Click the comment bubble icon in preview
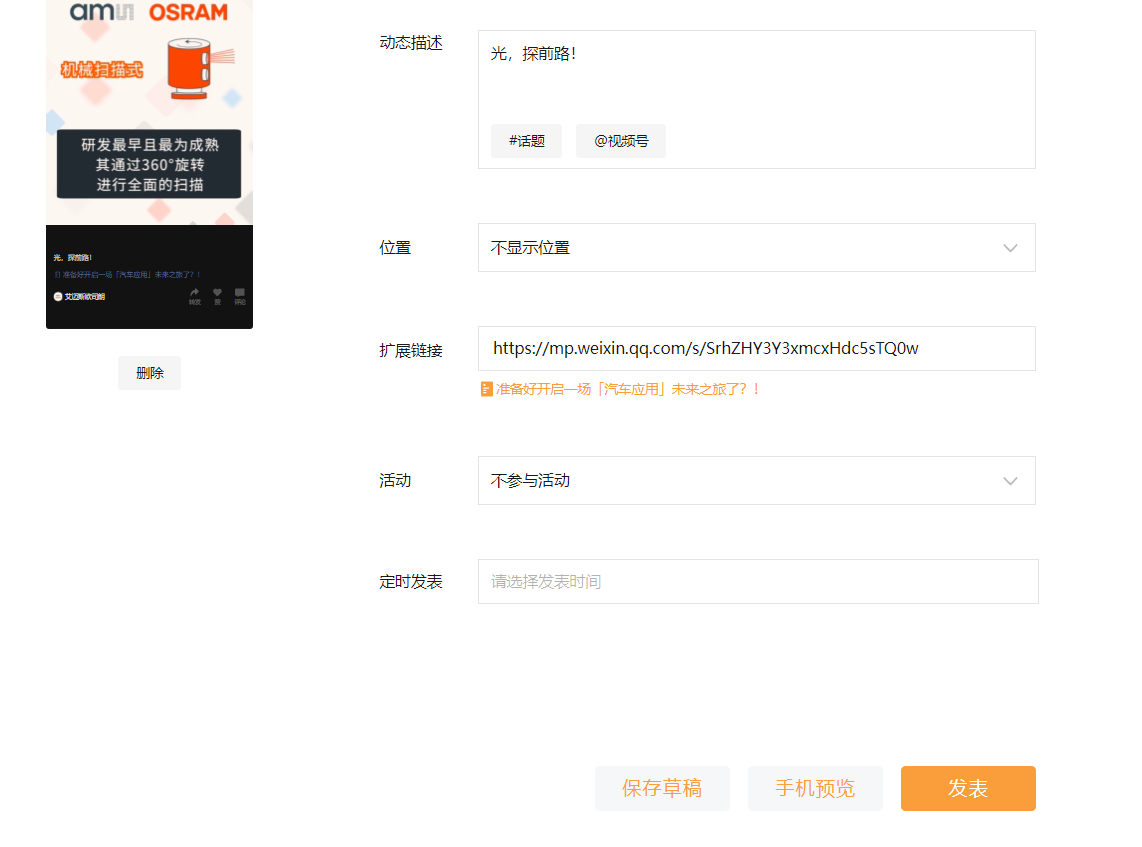The width and height of the screenshot is (1142, 847). [240, 293]
